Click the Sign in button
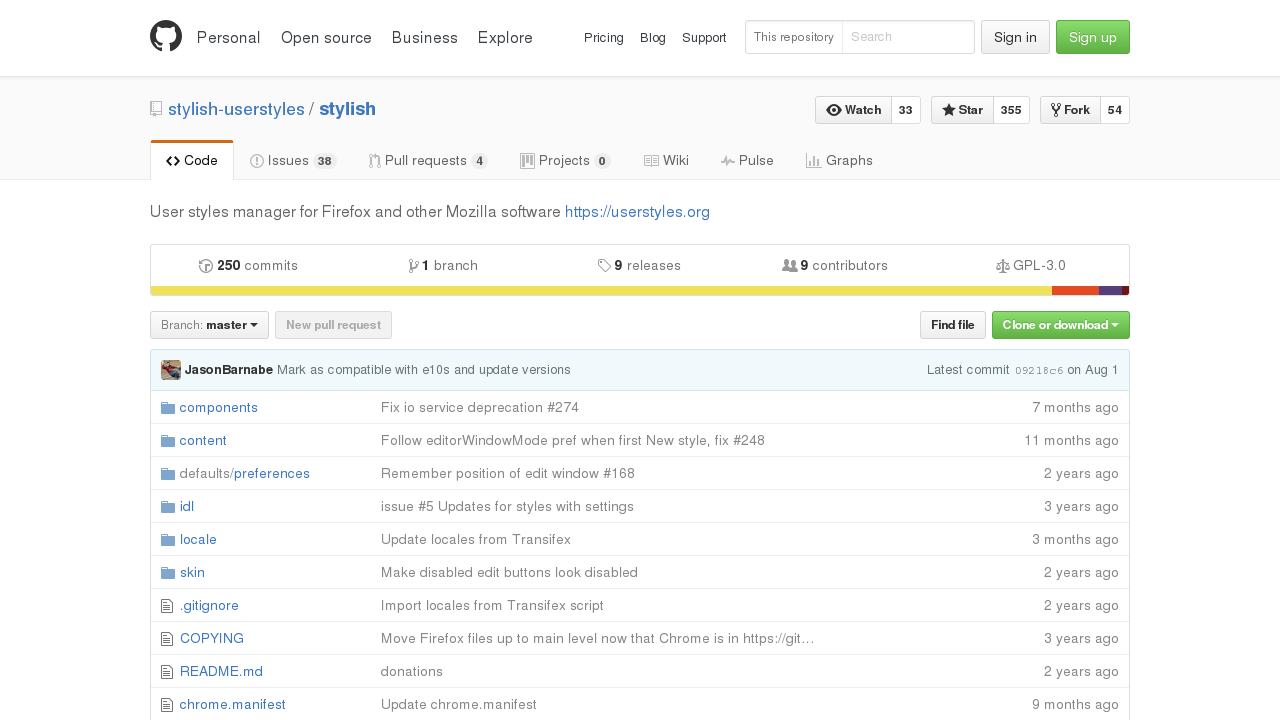The height and width of the screenshot is (720, 1280). (x=1015, y=37)
